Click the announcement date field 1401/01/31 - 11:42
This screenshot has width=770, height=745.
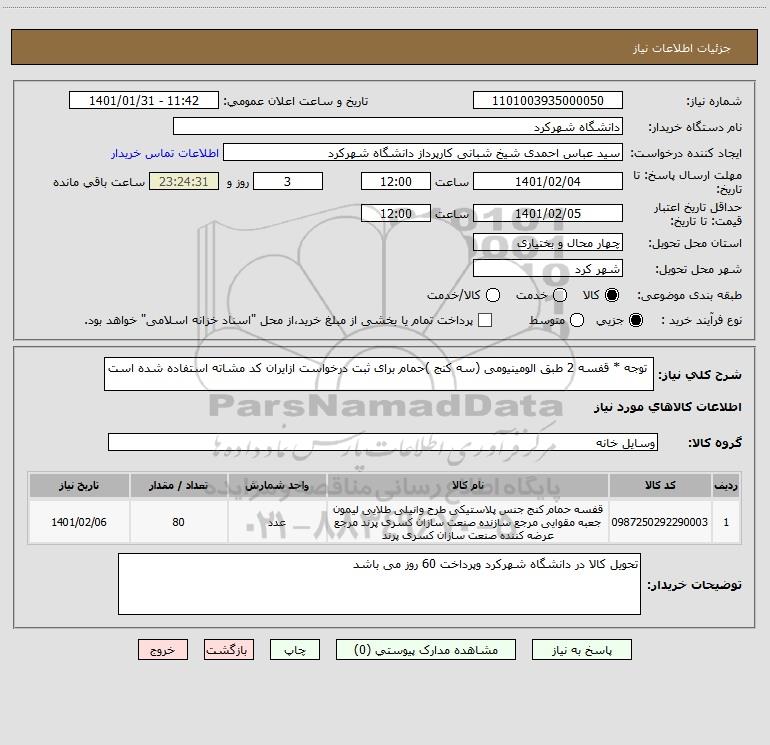point(144,100)
